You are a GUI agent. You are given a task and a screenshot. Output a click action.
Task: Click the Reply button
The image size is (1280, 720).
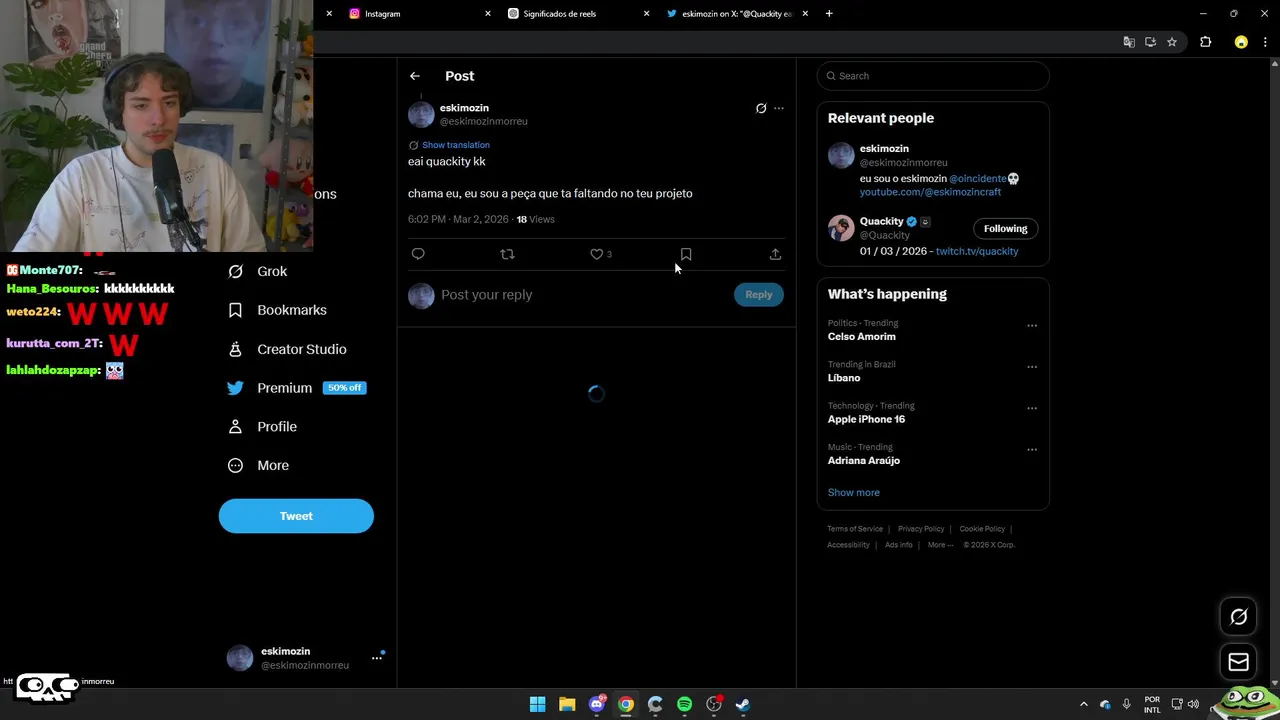(759, 294)
